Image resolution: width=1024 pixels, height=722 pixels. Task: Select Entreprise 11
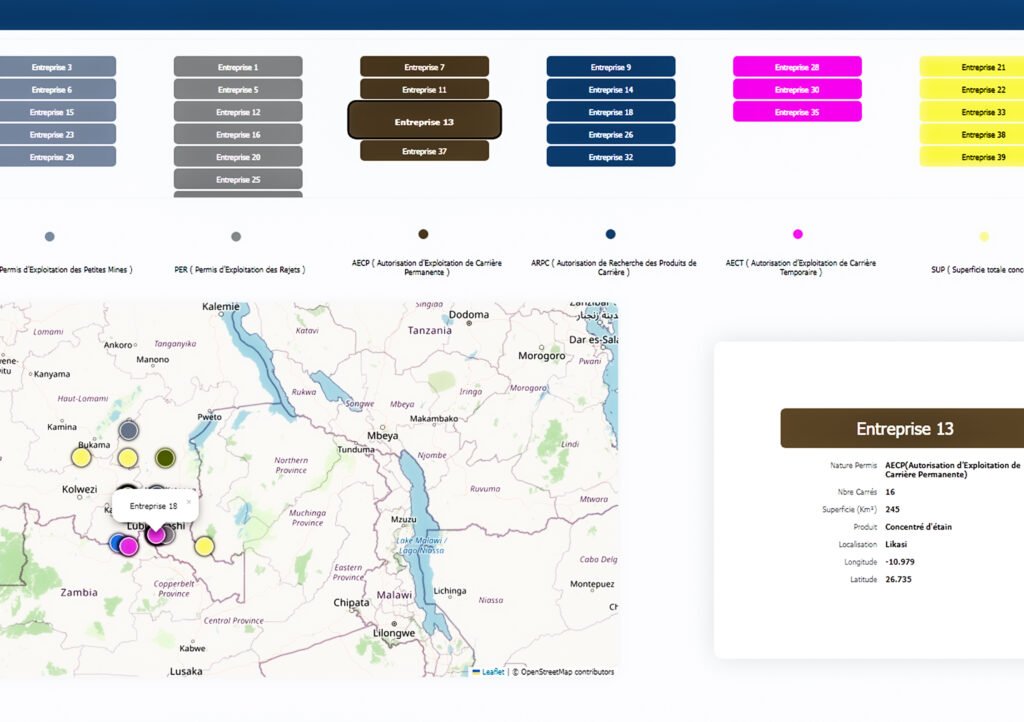(424, 89)
